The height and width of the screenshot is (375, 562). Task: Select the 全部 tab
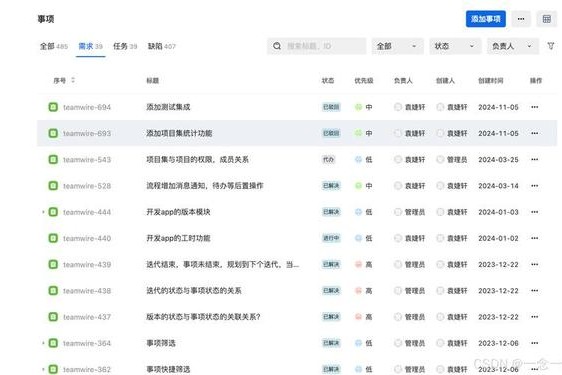pos(53,46)
